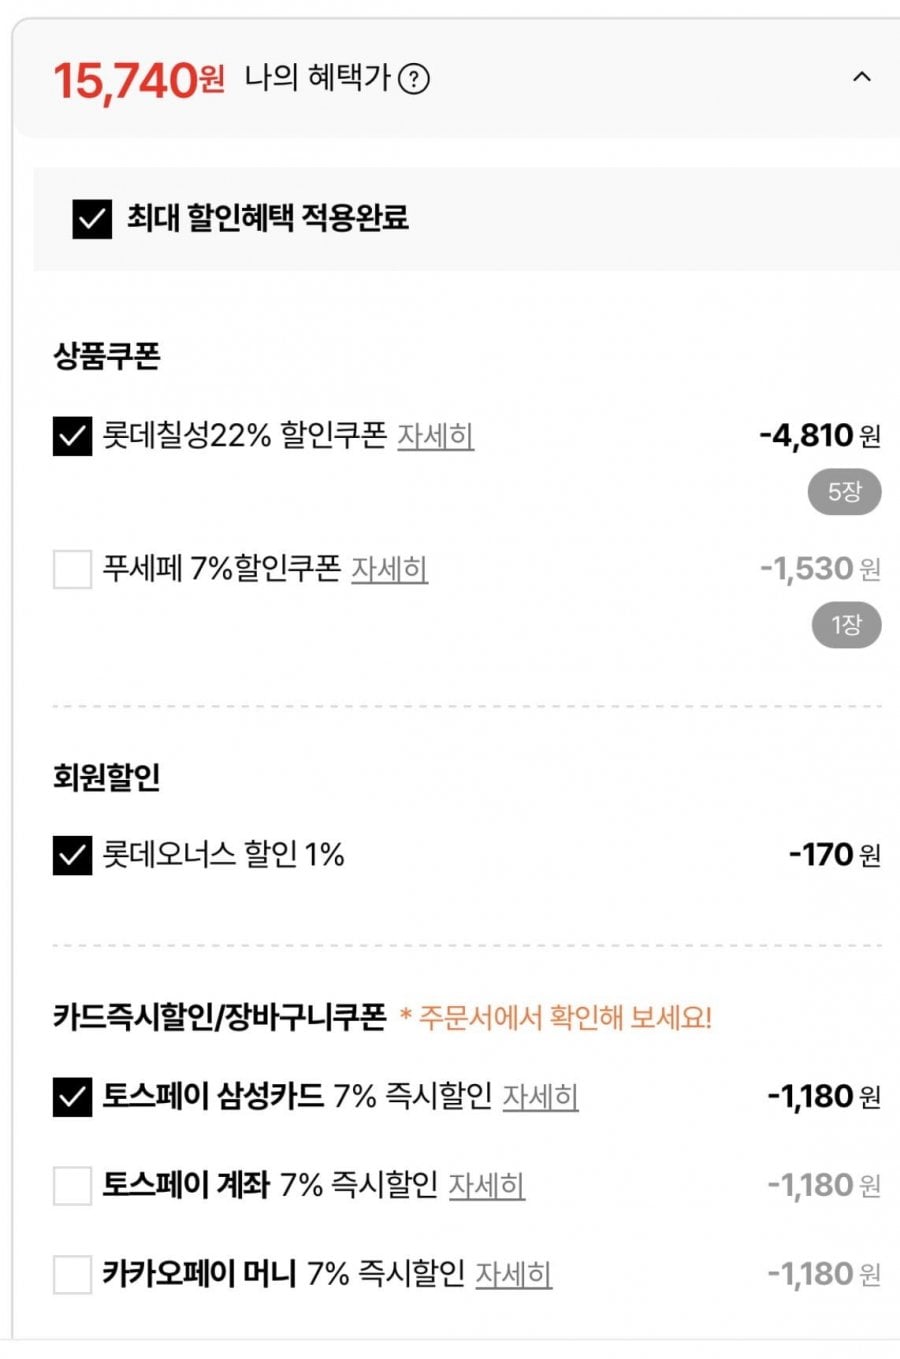Click the 1장 coupon count badge
900x1359 pixels.
click(x=845, y=625)
